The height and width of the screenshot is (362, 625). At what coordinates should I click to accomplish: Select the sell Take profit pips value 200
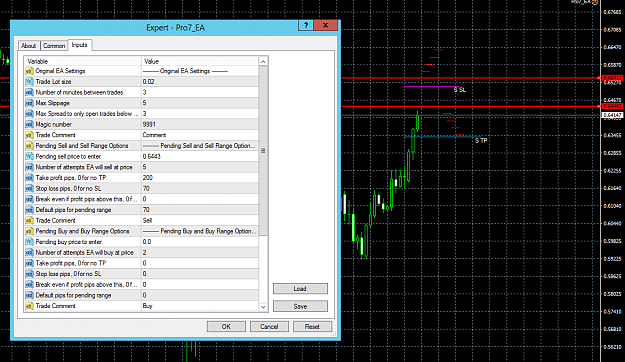coord(200,178)
